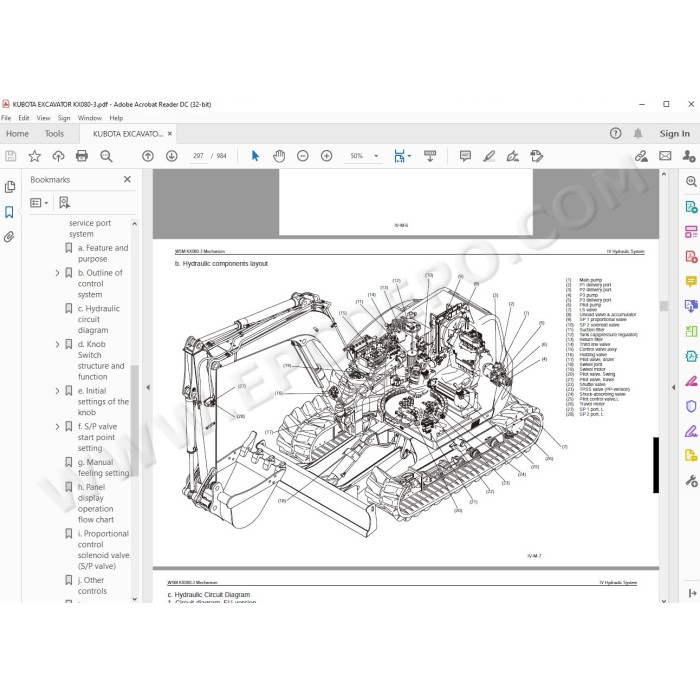Open the File menu
The image size is (700, 700).
pos(6,118)
